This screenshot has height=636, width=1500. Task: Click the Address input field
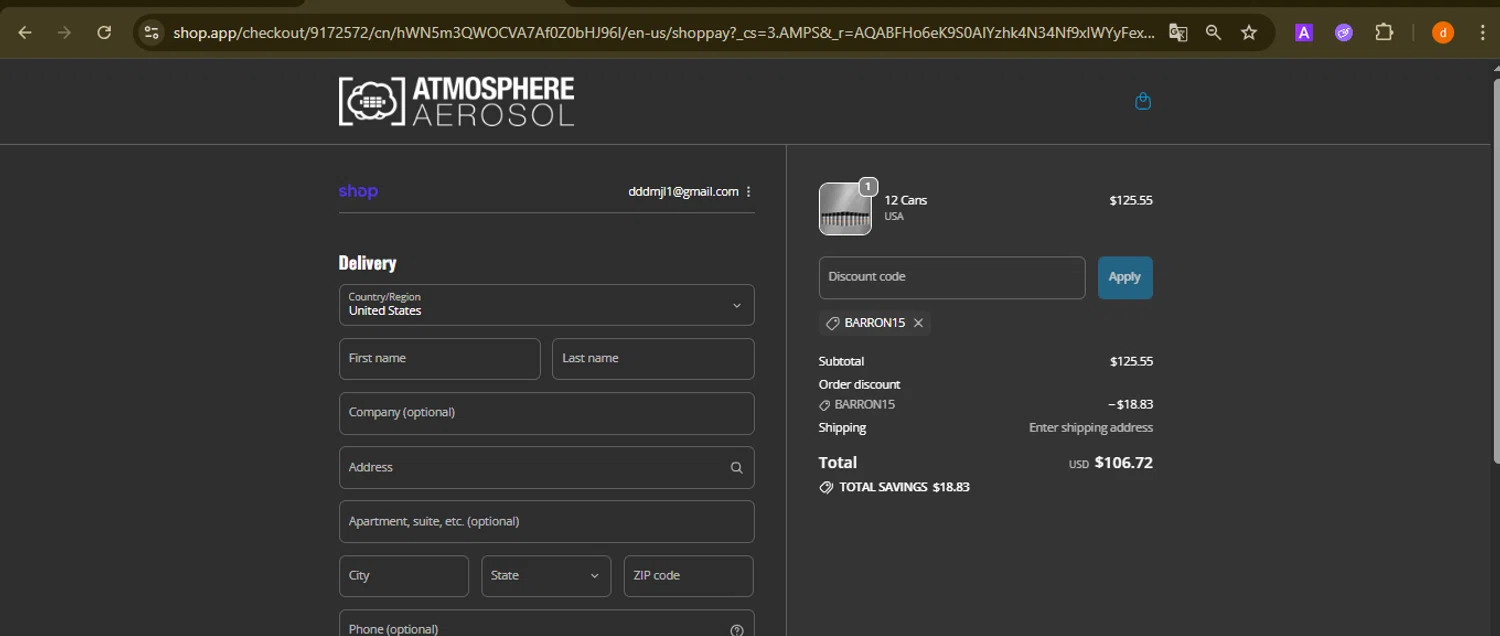(x=547, y=467)
